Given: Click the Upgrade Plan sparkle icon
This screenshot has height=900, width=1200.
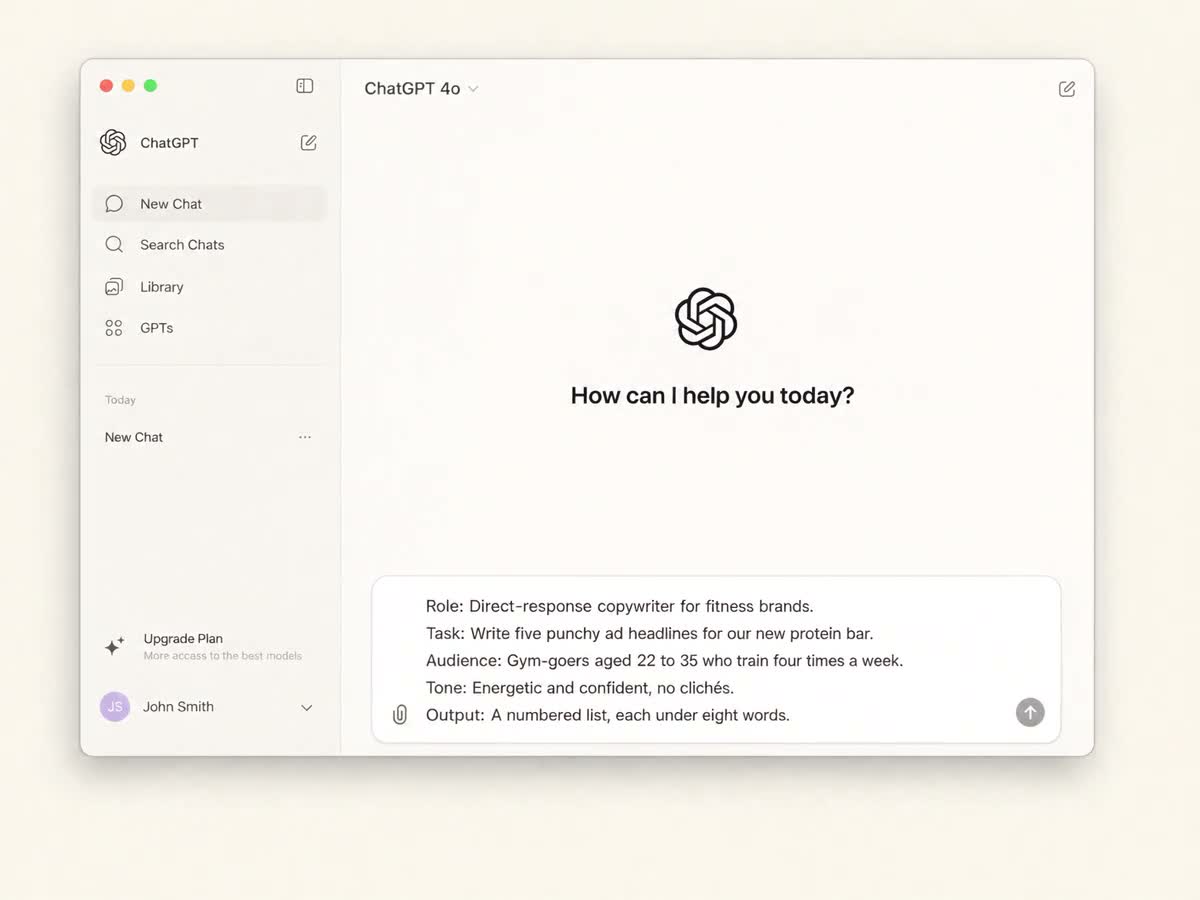Looking at the screenshot, I should point(115,646).
